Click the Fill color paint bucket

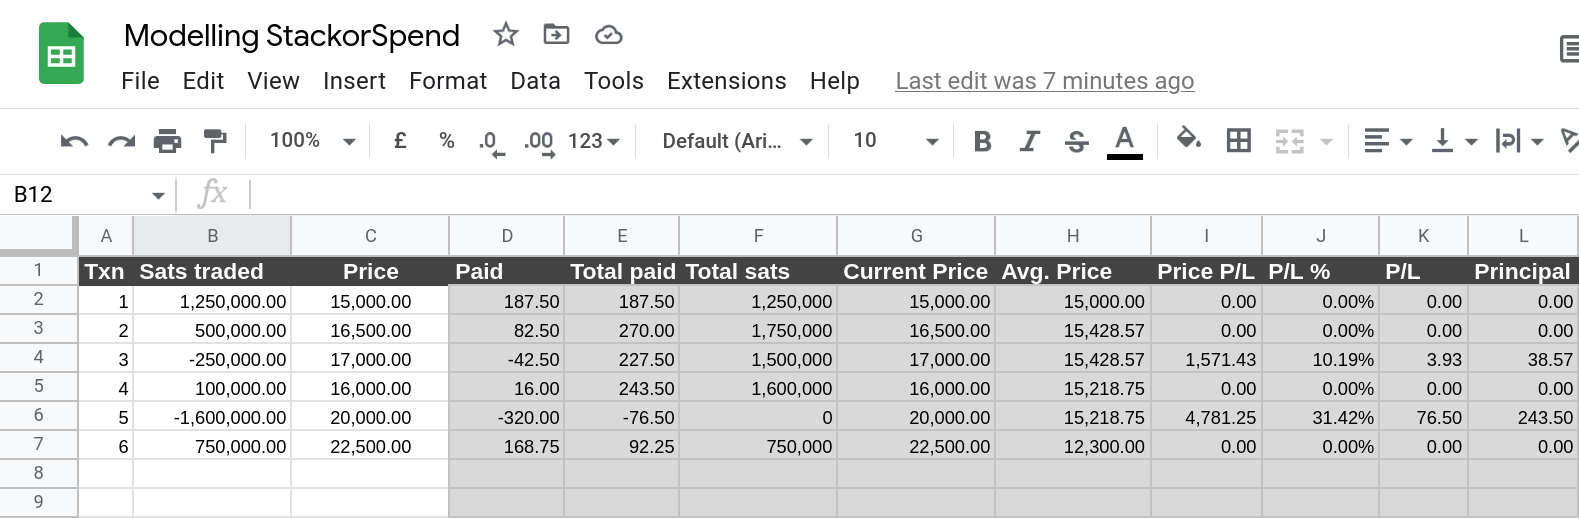pos(1188,139)
